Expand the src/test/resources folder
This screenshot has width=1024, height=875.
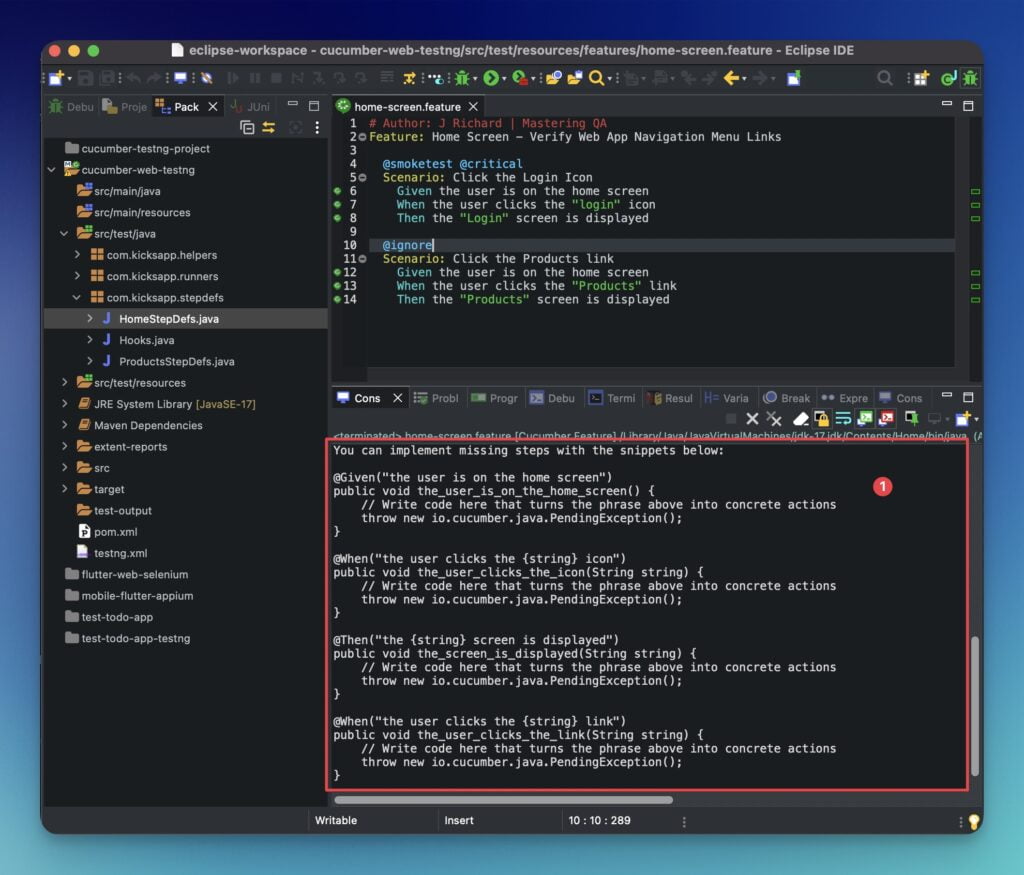[64, 383]
